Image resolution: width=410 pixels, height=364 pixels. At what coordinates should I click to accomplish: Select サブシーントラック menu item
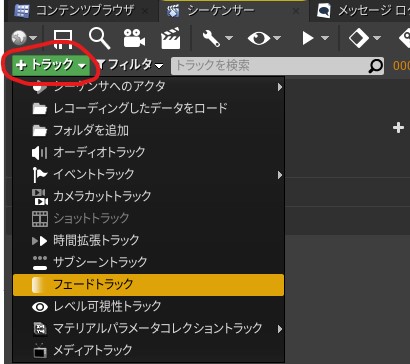148,262
